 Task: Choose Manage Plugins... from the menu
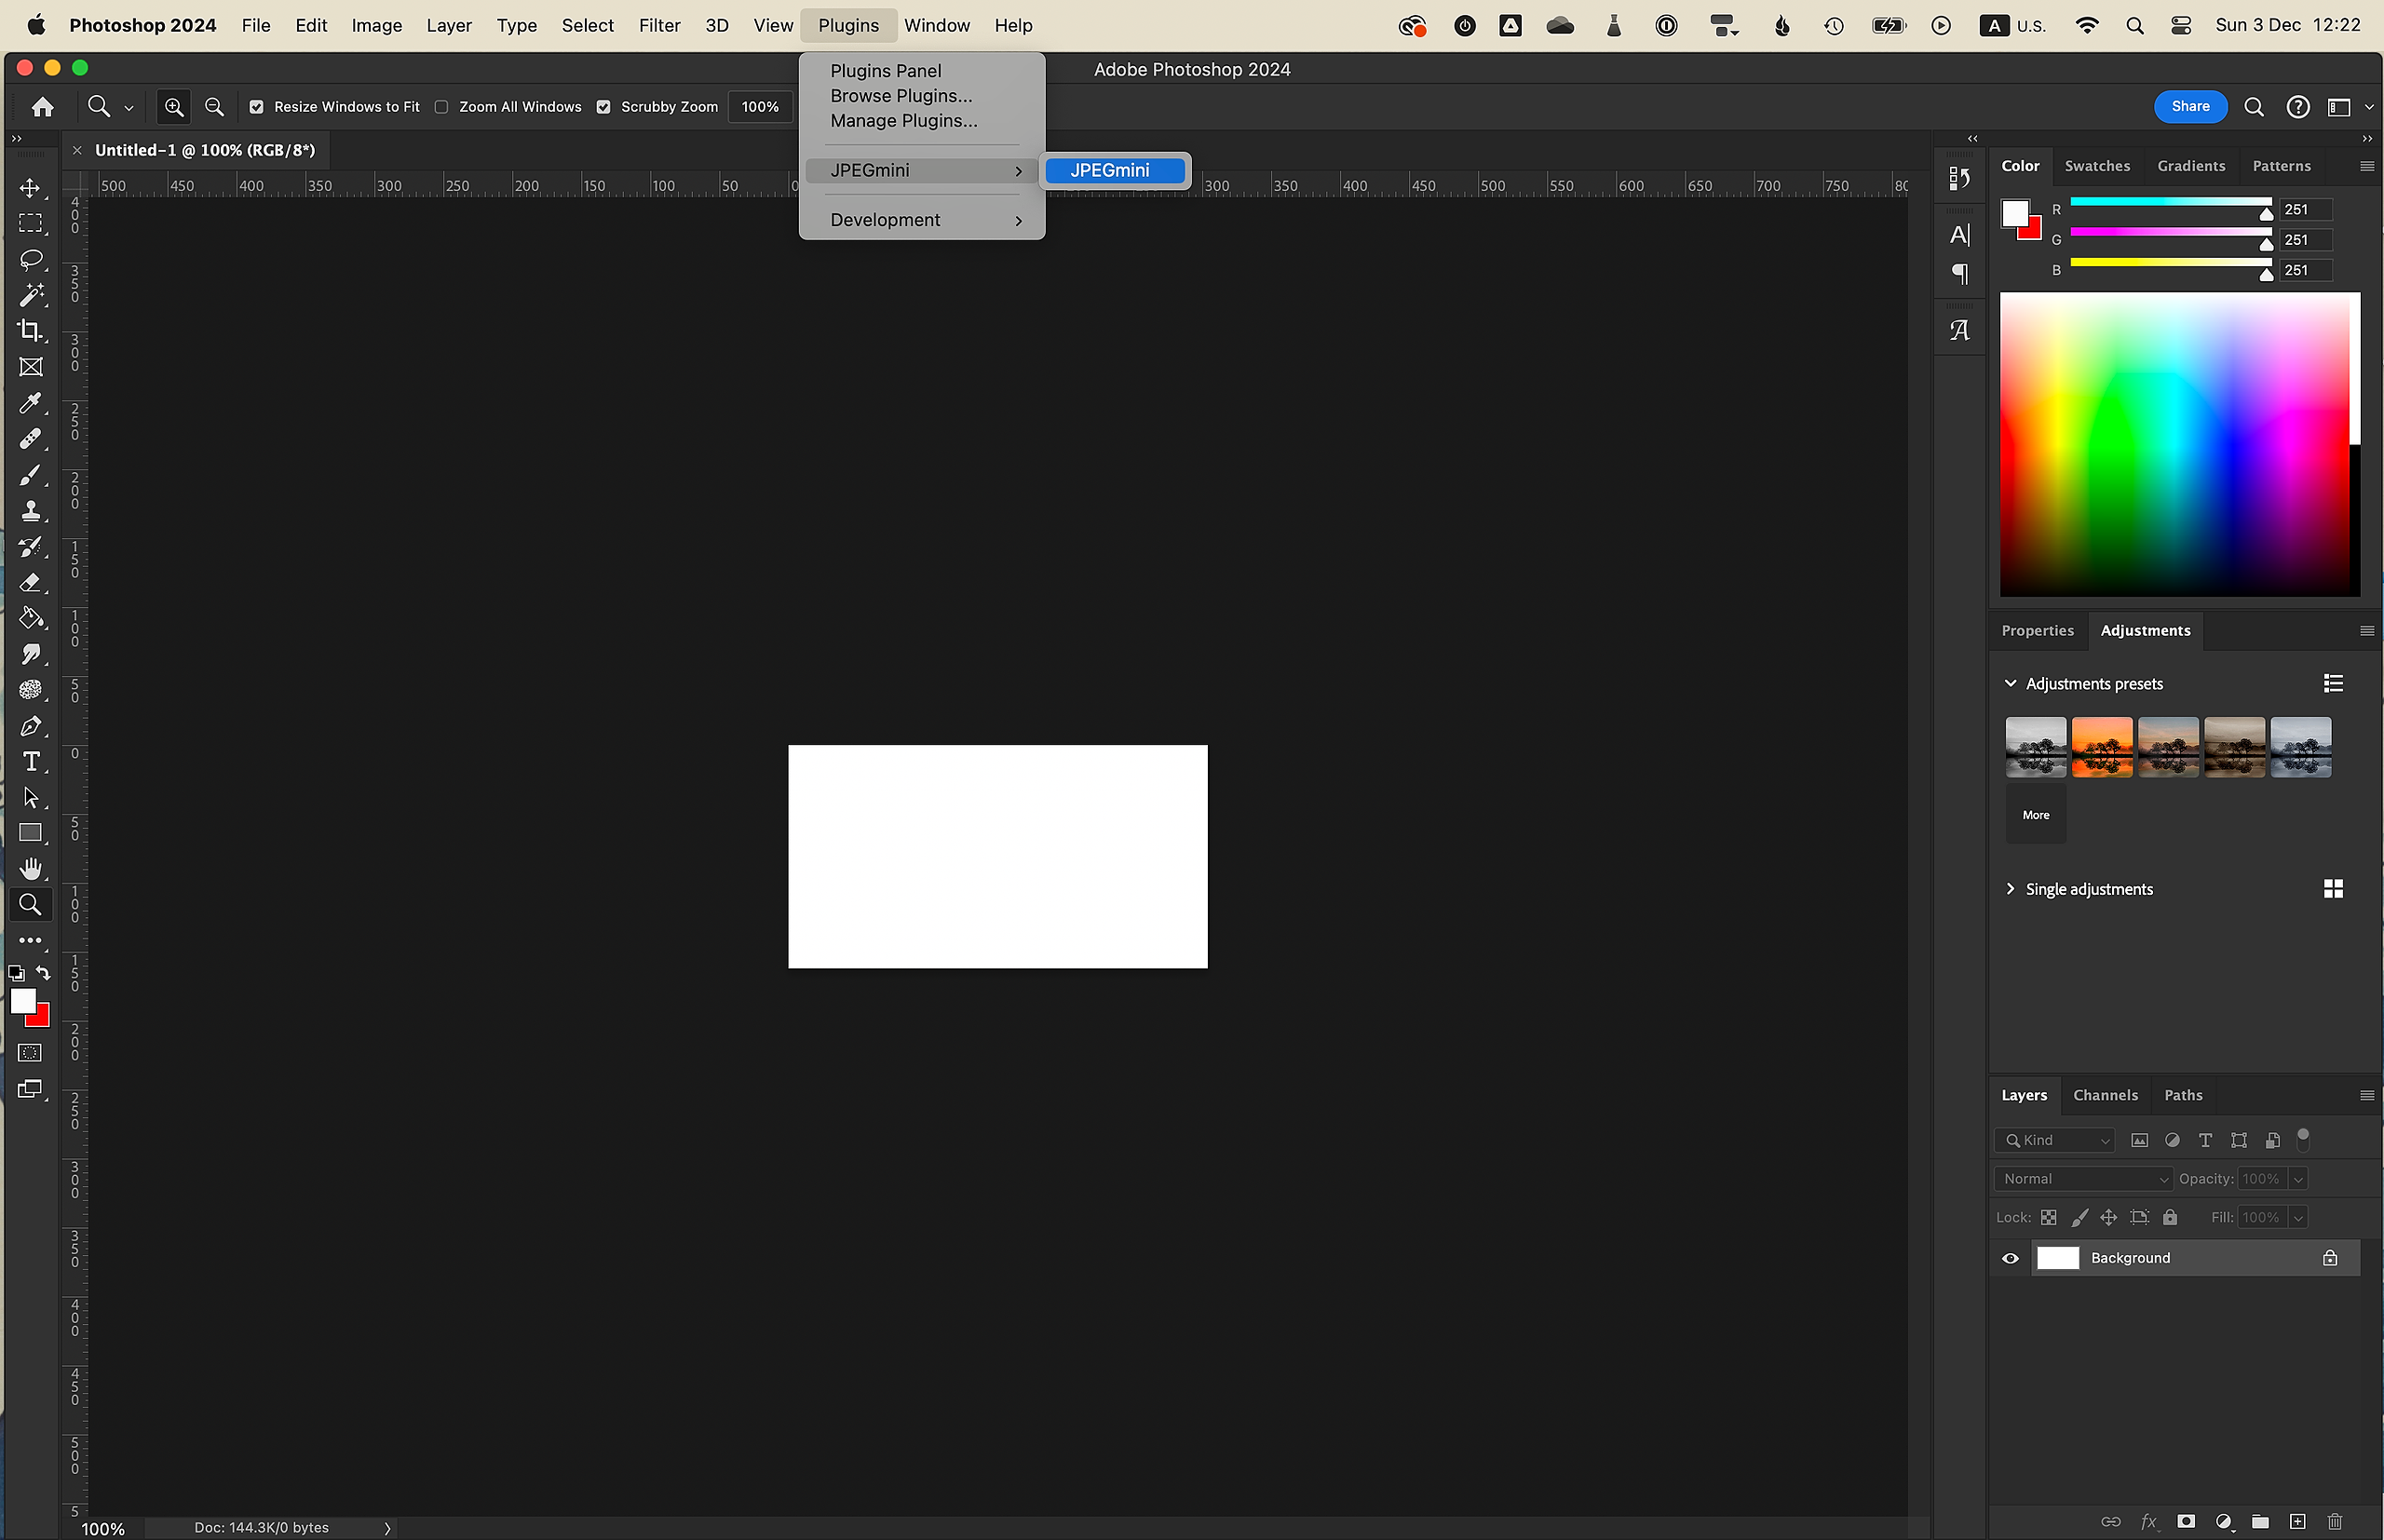point(903,121)
